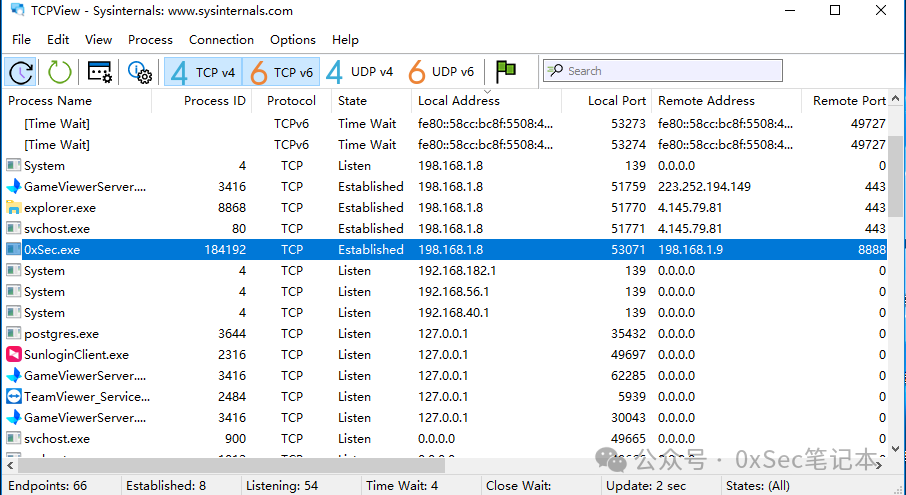Viewport: 906px width, 495px height.
Task: Open the Options menu
Action: point(293,39)
